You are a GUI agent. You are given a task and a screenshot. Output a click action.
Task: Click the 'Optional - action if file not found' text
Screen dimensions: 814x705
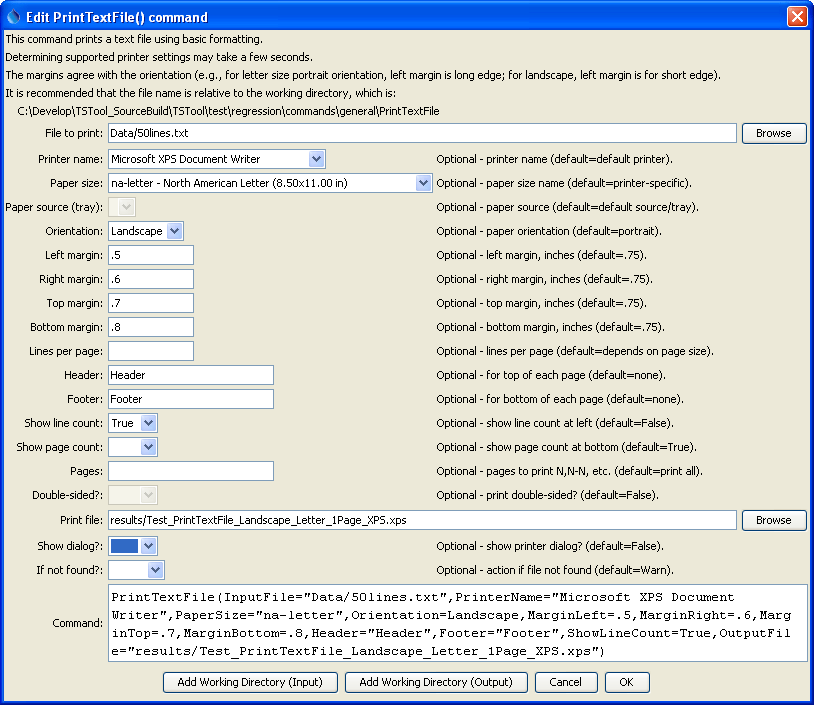pos(555,570)
